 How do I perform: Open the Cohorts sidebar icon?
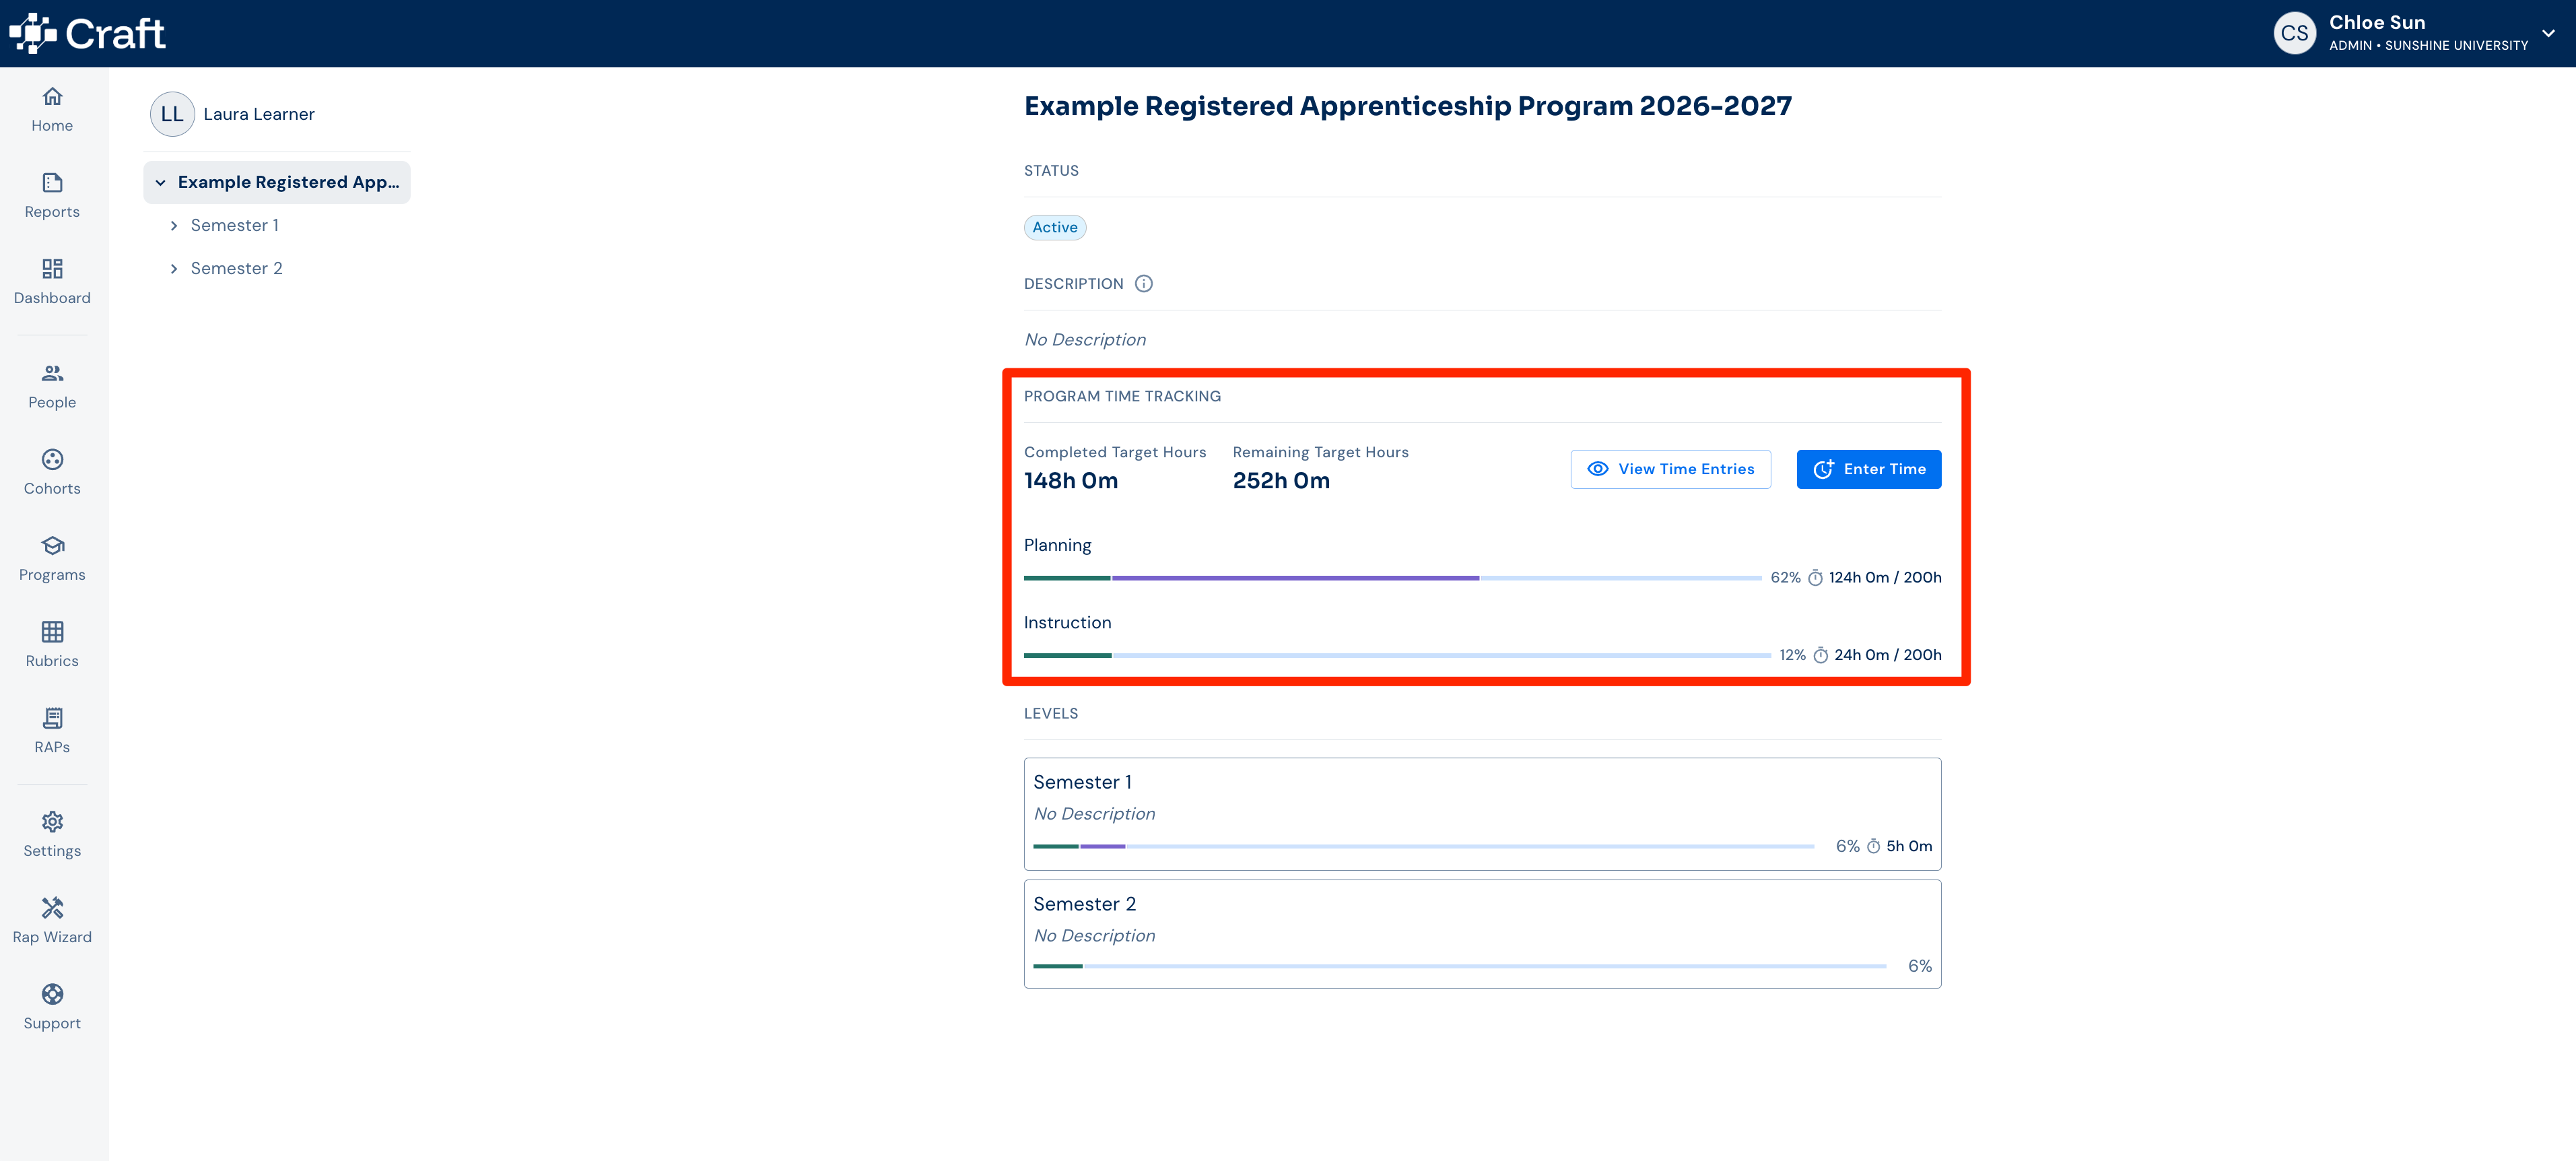[52, 460]
